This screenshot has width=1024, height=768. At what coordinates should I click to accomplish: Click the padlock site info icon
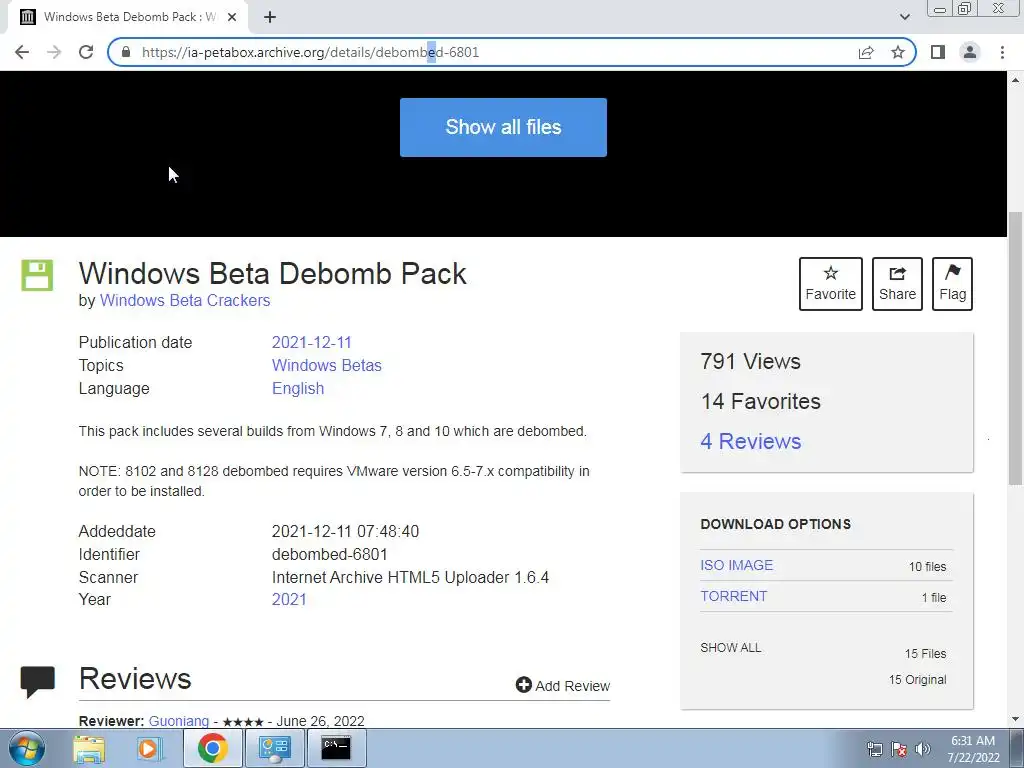[126, 52]
